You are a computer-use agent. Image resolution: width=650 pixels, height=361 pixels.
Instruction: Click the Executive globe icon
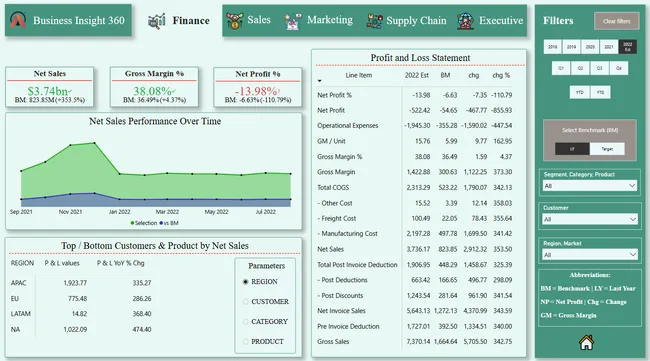(x=466, y=21)
